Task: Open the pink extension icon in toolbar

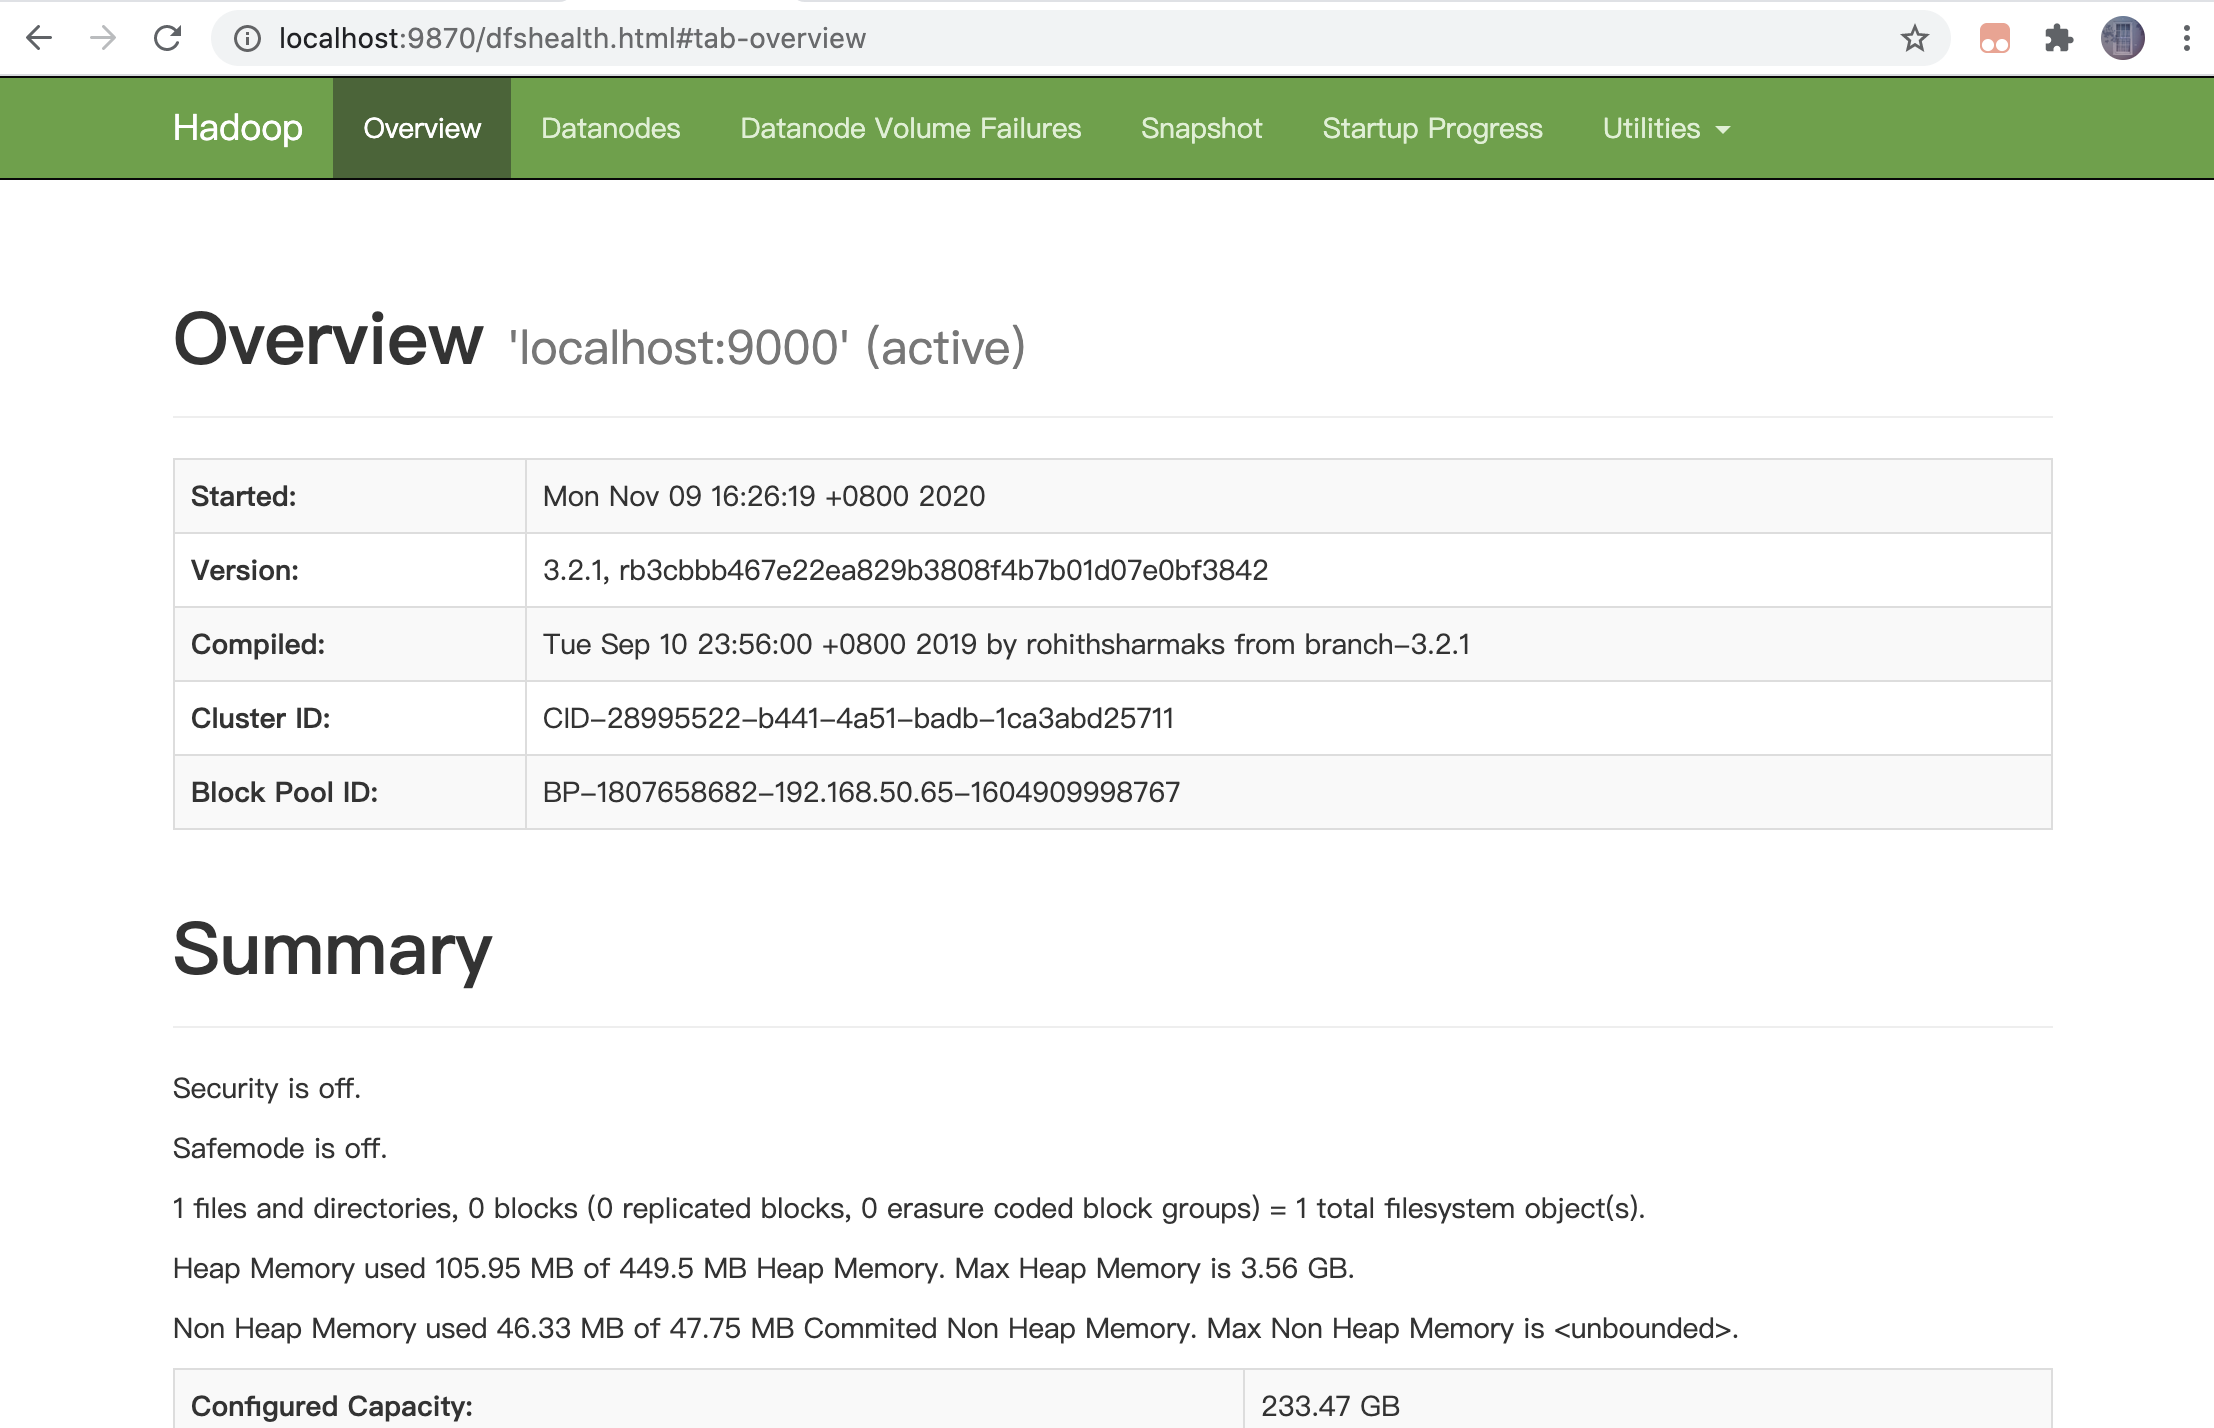Action: [x=1994, y=38]
